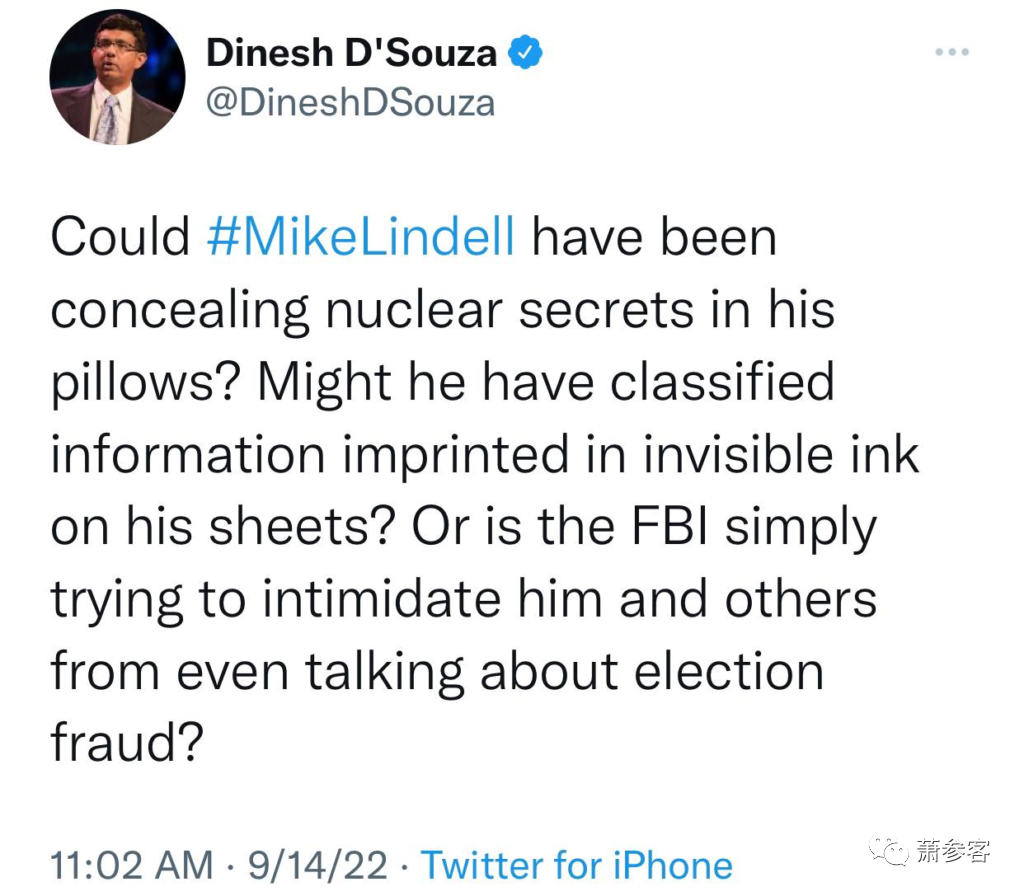This screenshot has height=896, width=1024.
Task: Click the word "fraud?" ending the tweet
Action: (x=127, y=743)
